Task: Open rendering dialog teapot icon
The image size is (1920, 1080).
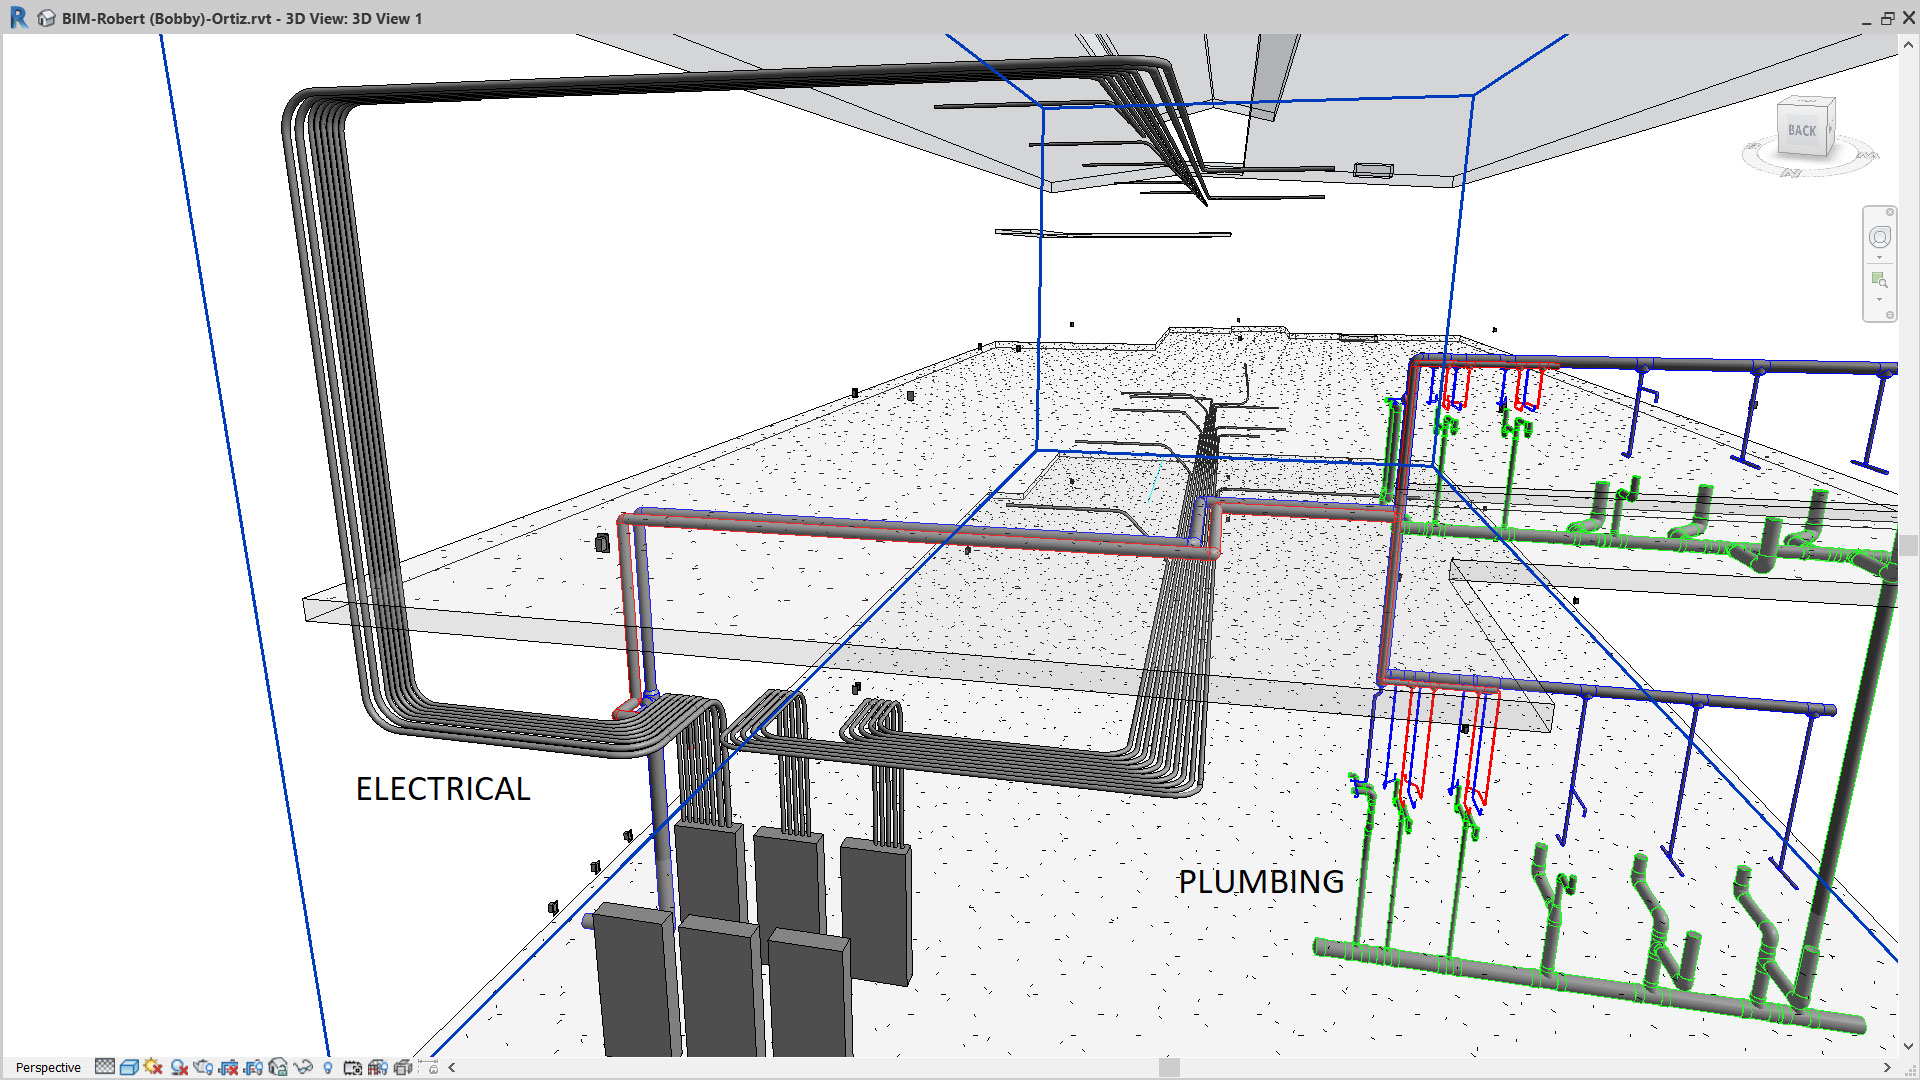Action: coord(203,1067)
